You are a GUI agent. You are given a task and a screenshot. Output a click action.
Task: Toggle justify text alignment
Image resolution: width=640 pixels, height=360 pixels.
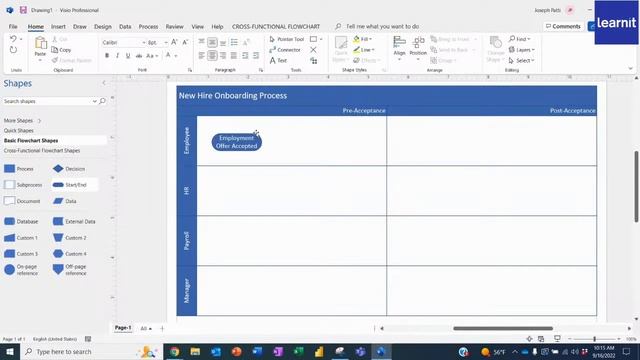coord(234,55)
